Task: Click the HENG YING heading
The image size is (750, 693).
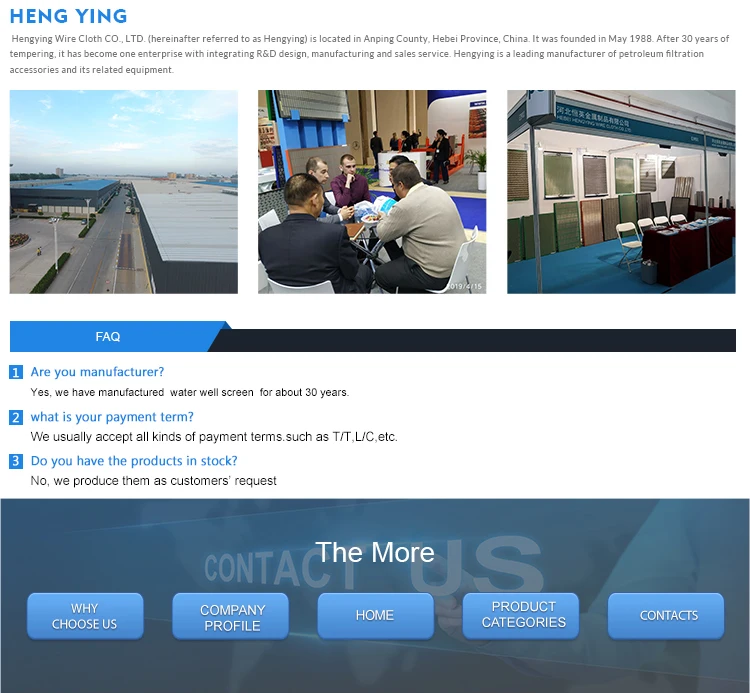Action: click(x=68, y=16)
